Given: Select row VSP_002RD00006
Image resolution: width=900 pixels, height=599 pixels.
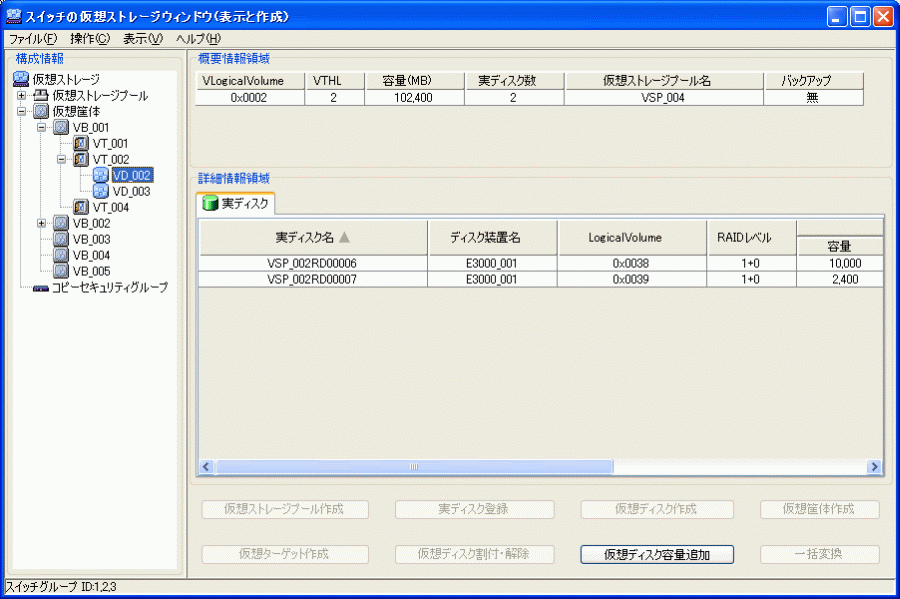Looking at the screenshot, I should 541,263.
